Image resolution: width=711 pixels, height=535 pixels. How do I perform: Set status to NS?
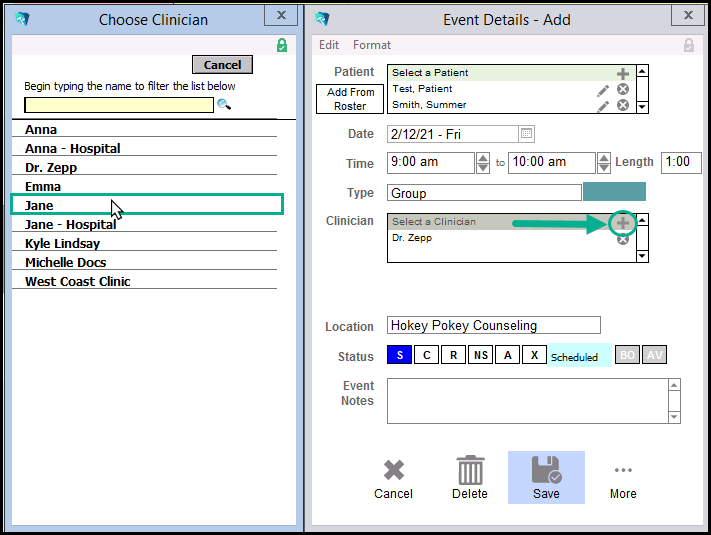tap(480, 356)
